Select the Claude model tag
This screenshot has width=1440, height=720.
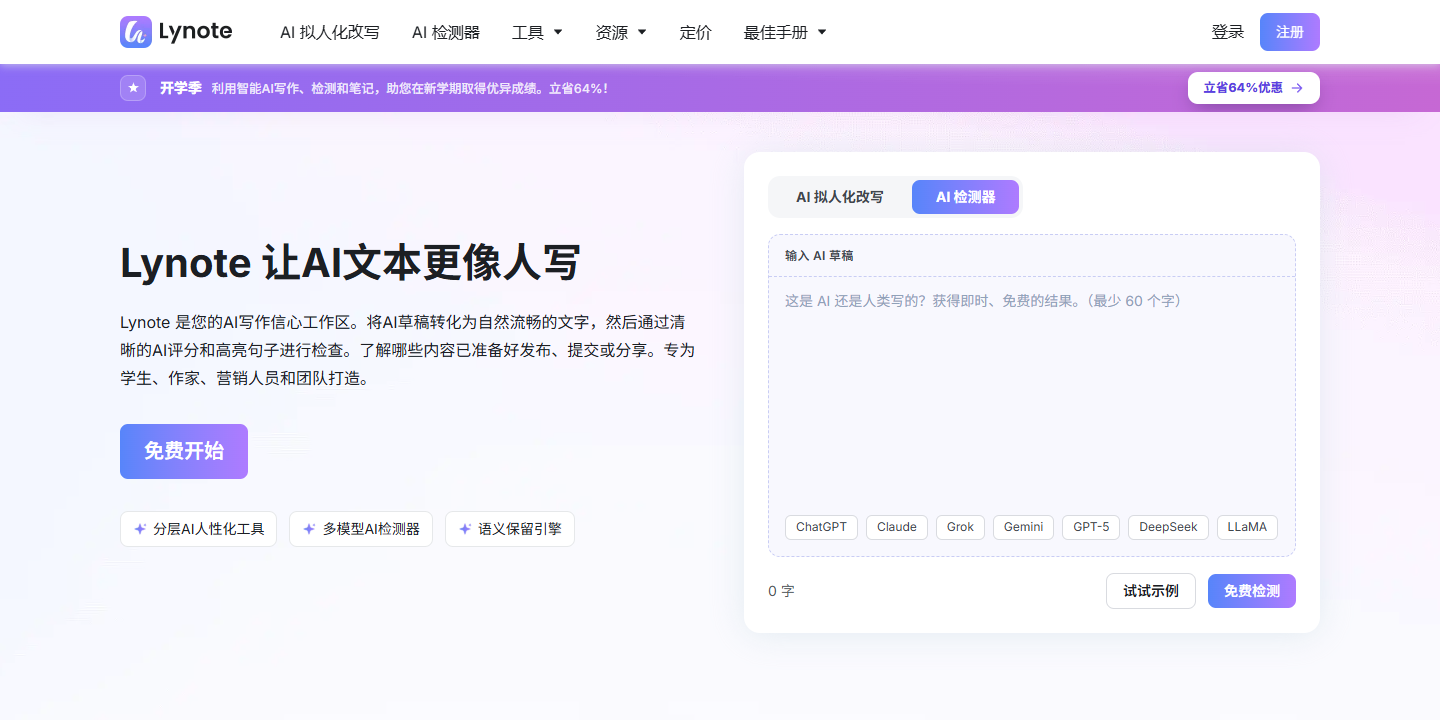897,527
